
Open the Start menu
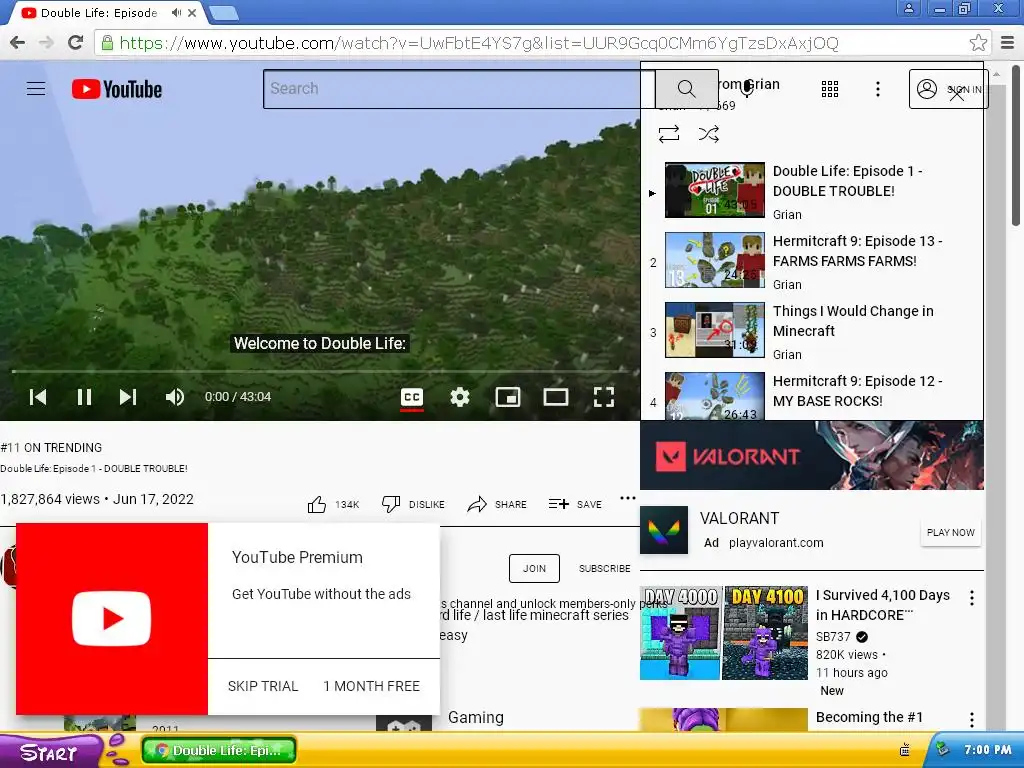[x=50, y=752]
